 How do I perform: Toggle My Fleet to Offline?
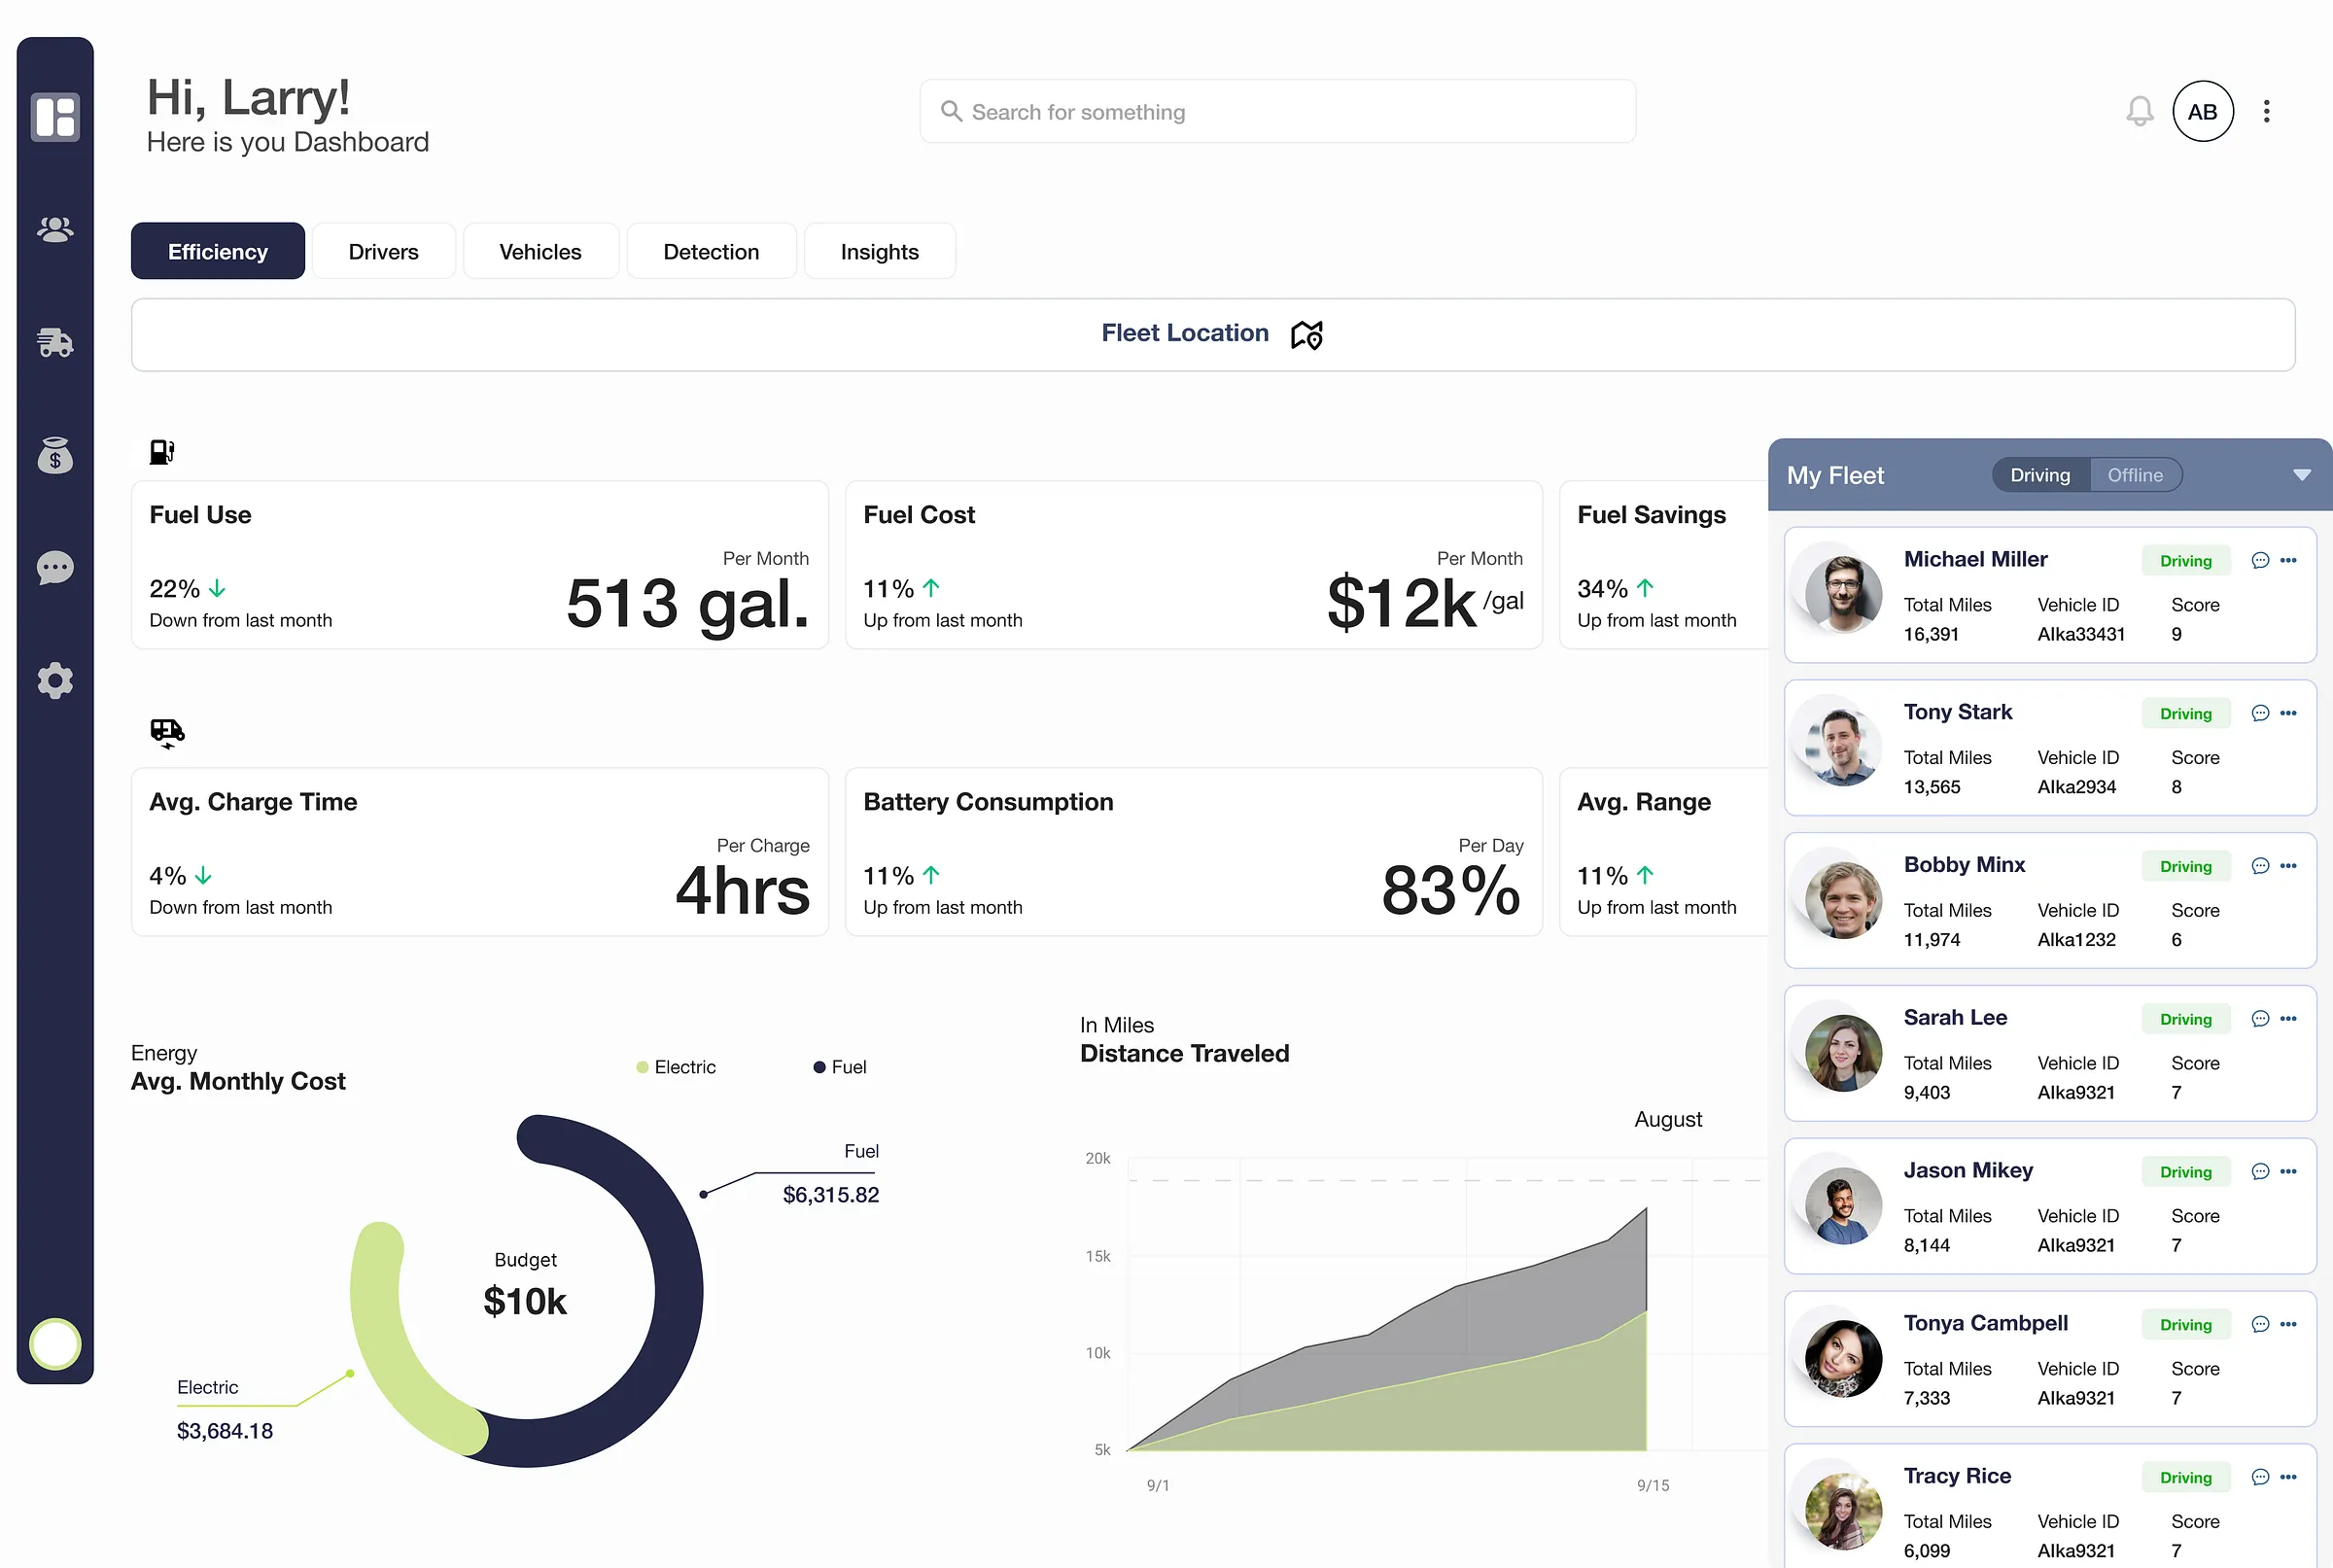pos(2135,475)
